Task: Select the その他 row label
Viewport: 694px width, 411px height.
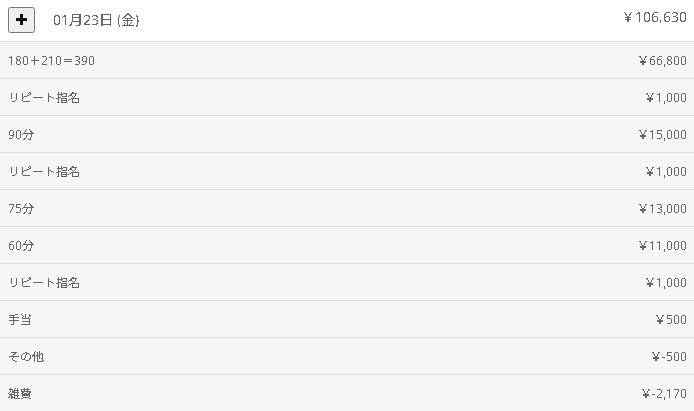Action: click(26, 357)
